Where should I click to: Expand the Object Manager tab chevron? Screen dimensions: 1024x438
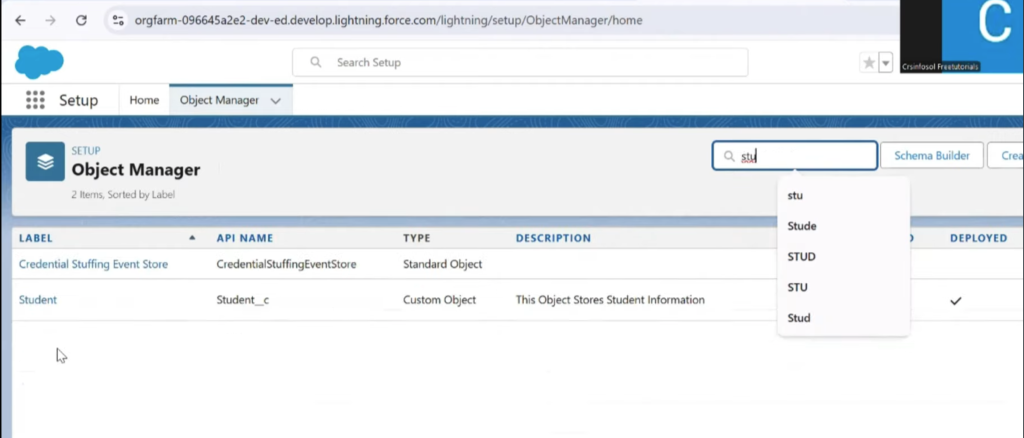[x=276, y=100]
